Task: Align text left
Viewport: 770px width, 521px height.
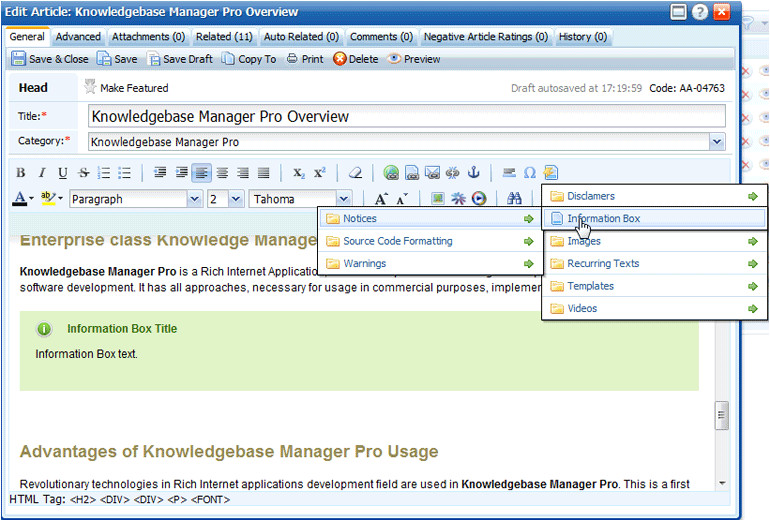Action: 201,172
